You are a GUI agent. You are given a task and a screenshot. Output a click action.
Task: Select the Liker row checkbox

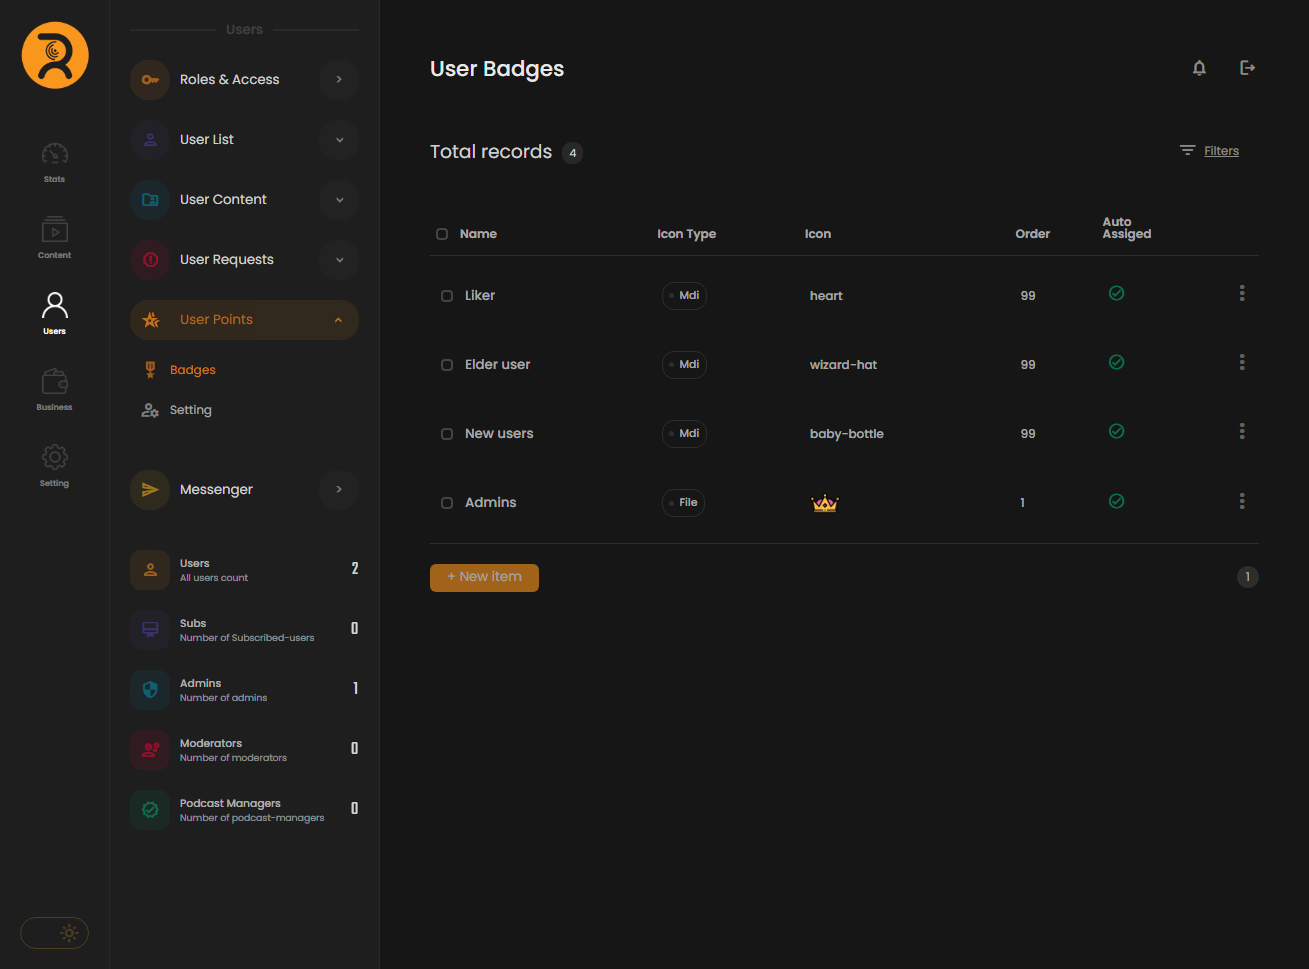click(x=447, y=296)
